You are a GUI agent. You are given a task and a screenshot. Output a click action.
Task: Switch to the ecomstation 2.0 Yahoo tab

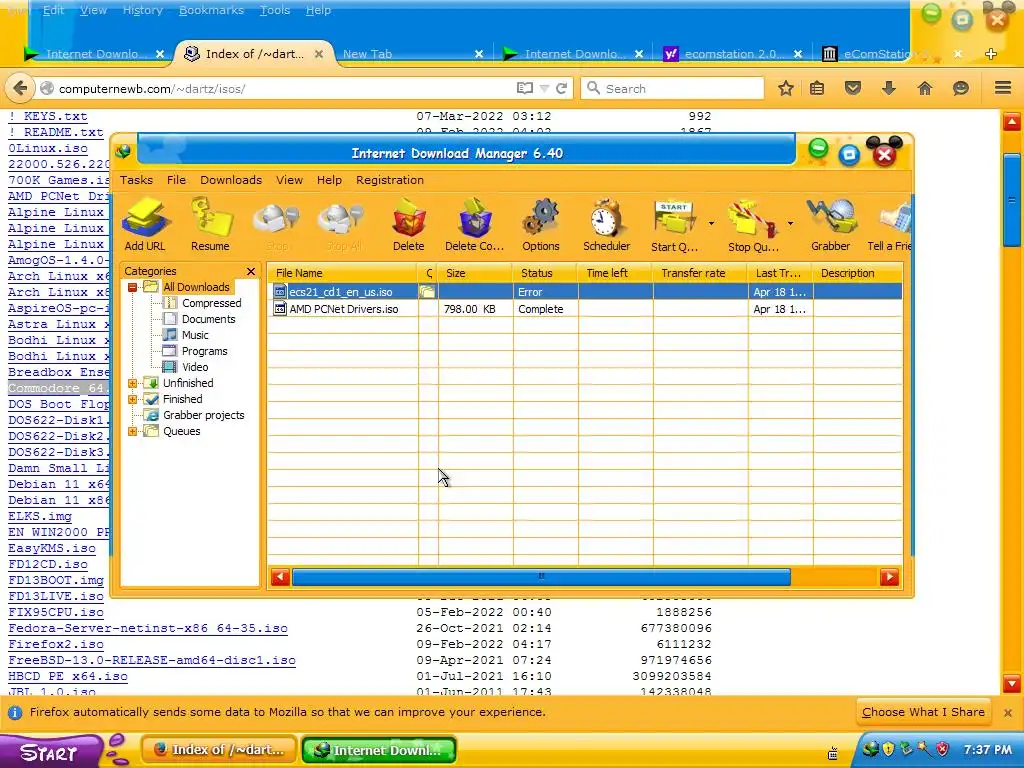click(732, 54)
